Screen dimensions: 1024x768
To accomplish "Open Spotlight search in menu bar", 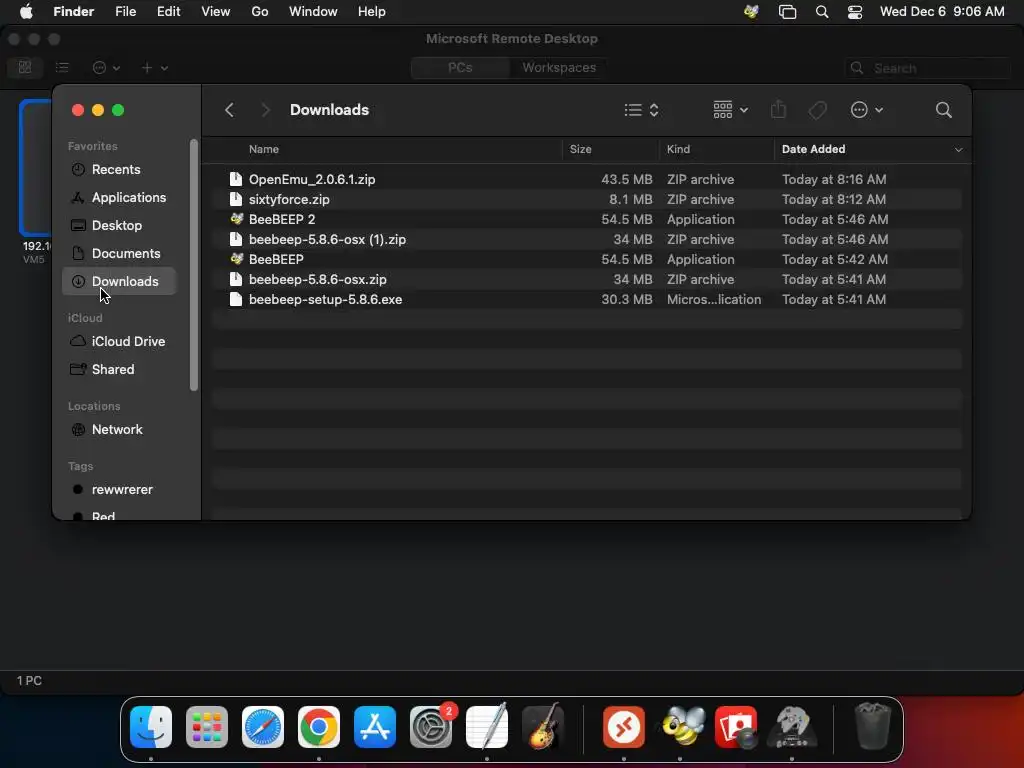I will pyautogui.click(x=822, y=12).
